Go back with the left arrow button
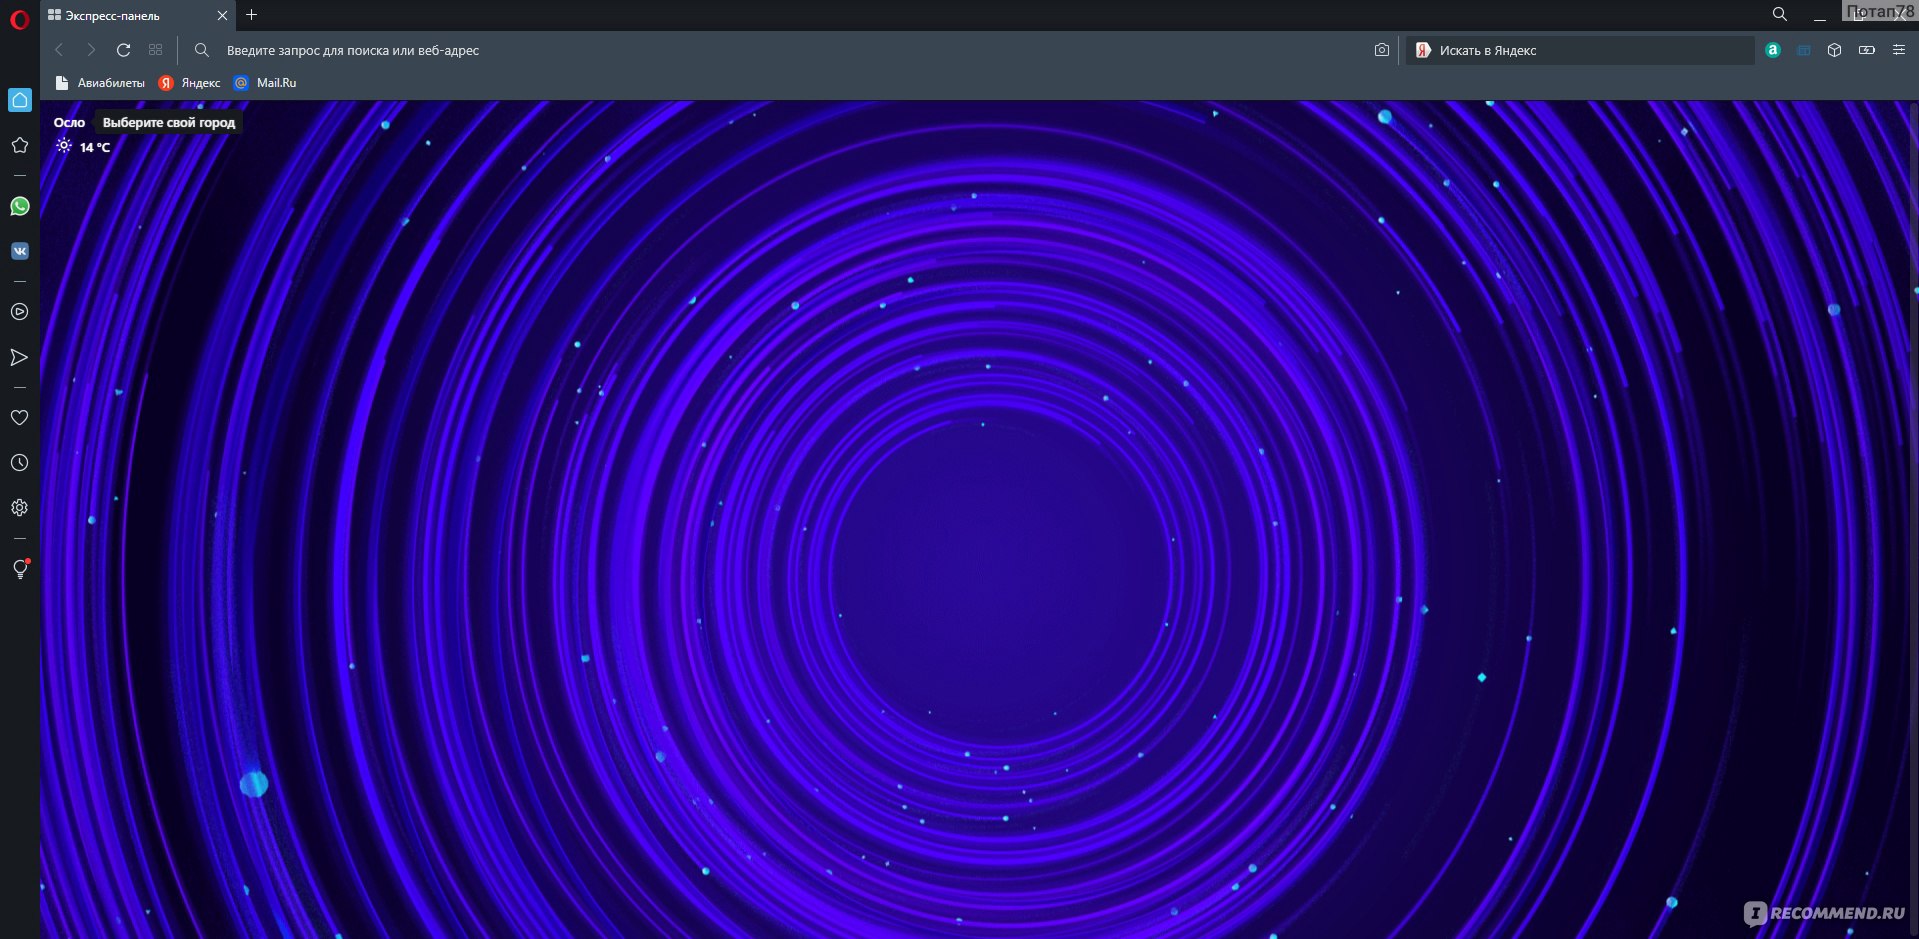Image resolution: width=1919 pixels, height=939 pixels. point(59,50)
